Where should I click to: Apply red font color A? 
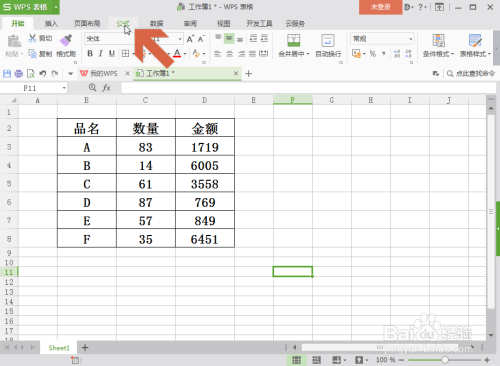(x=177, y=53)
